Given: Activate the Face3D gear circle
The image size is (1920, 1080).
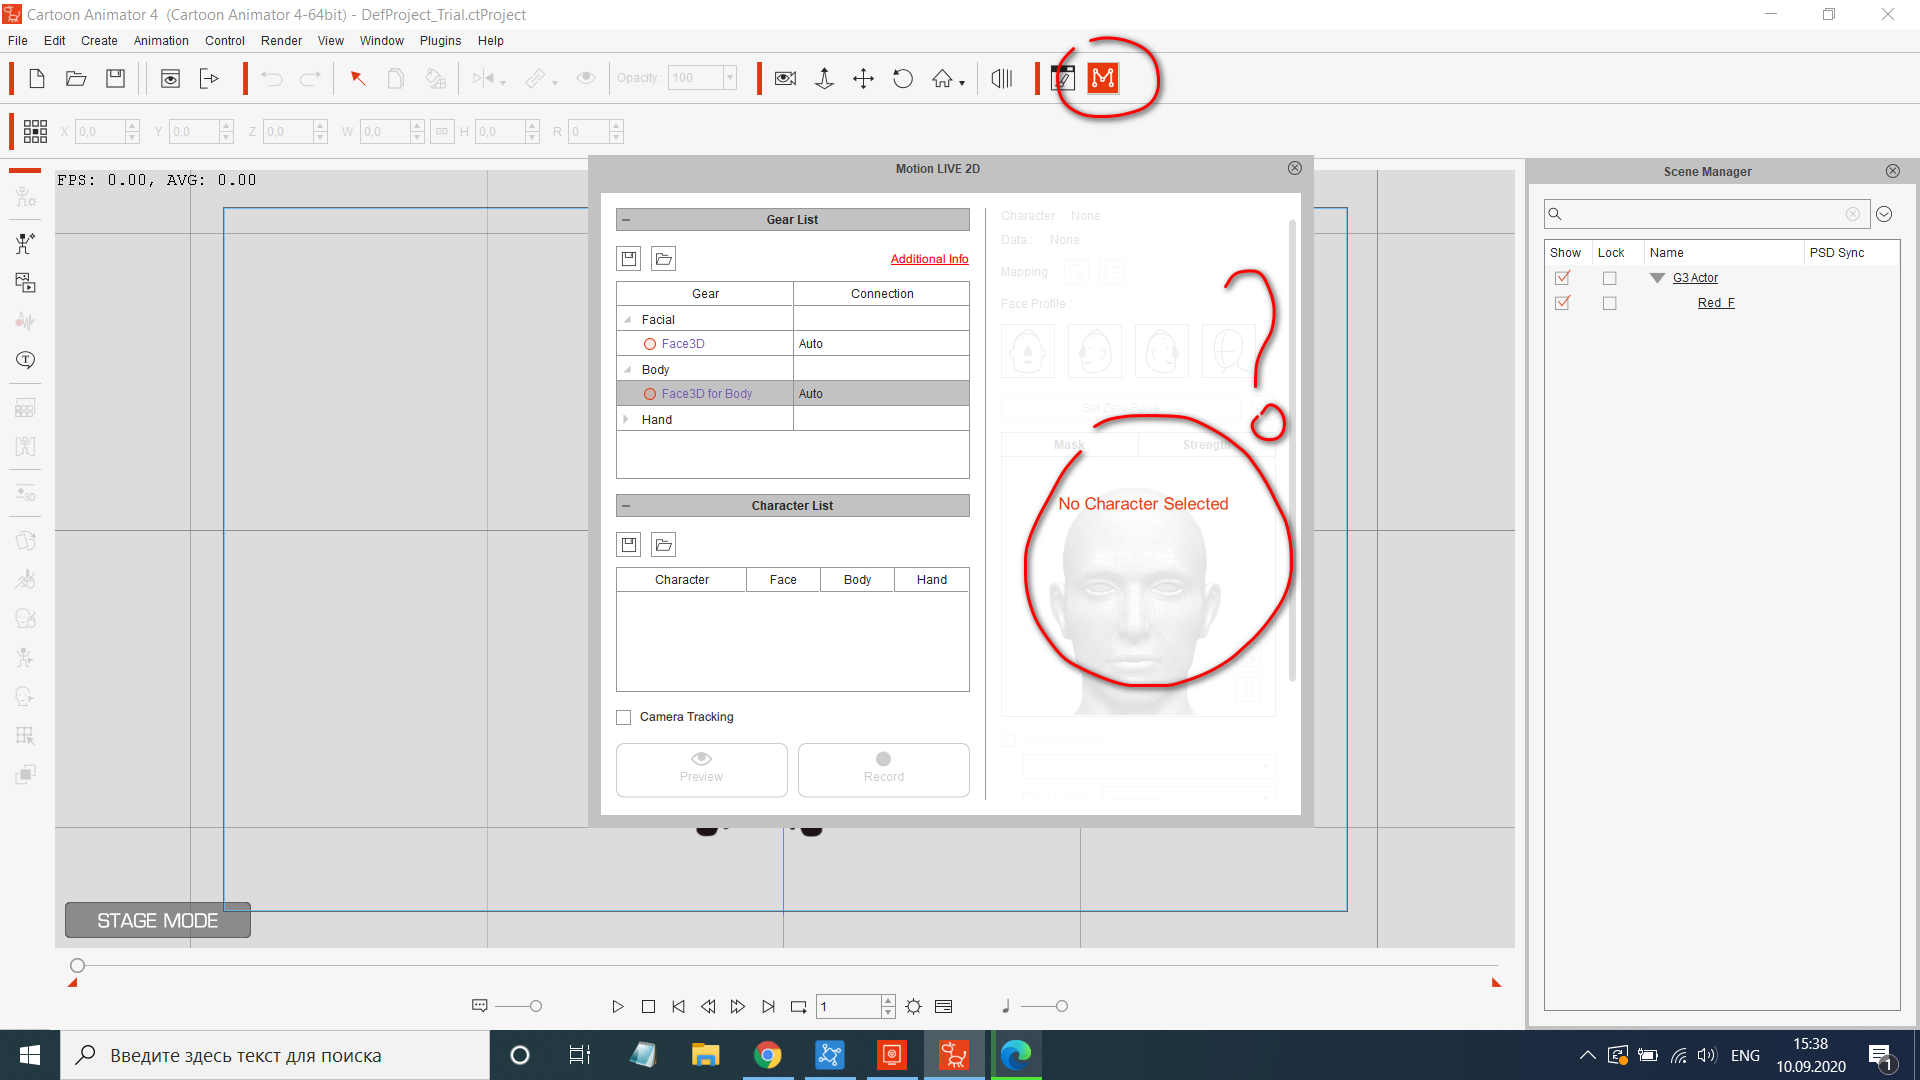Looking at the screenshot, I should tap(650, 344).
